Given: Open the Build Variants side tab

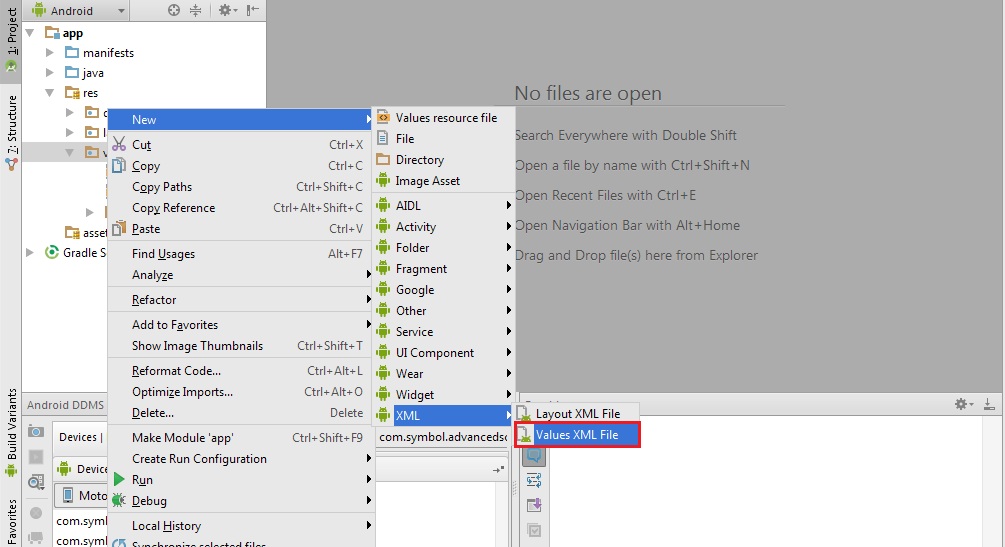Looking at the screenshot, I should click(x=11, y=432).
